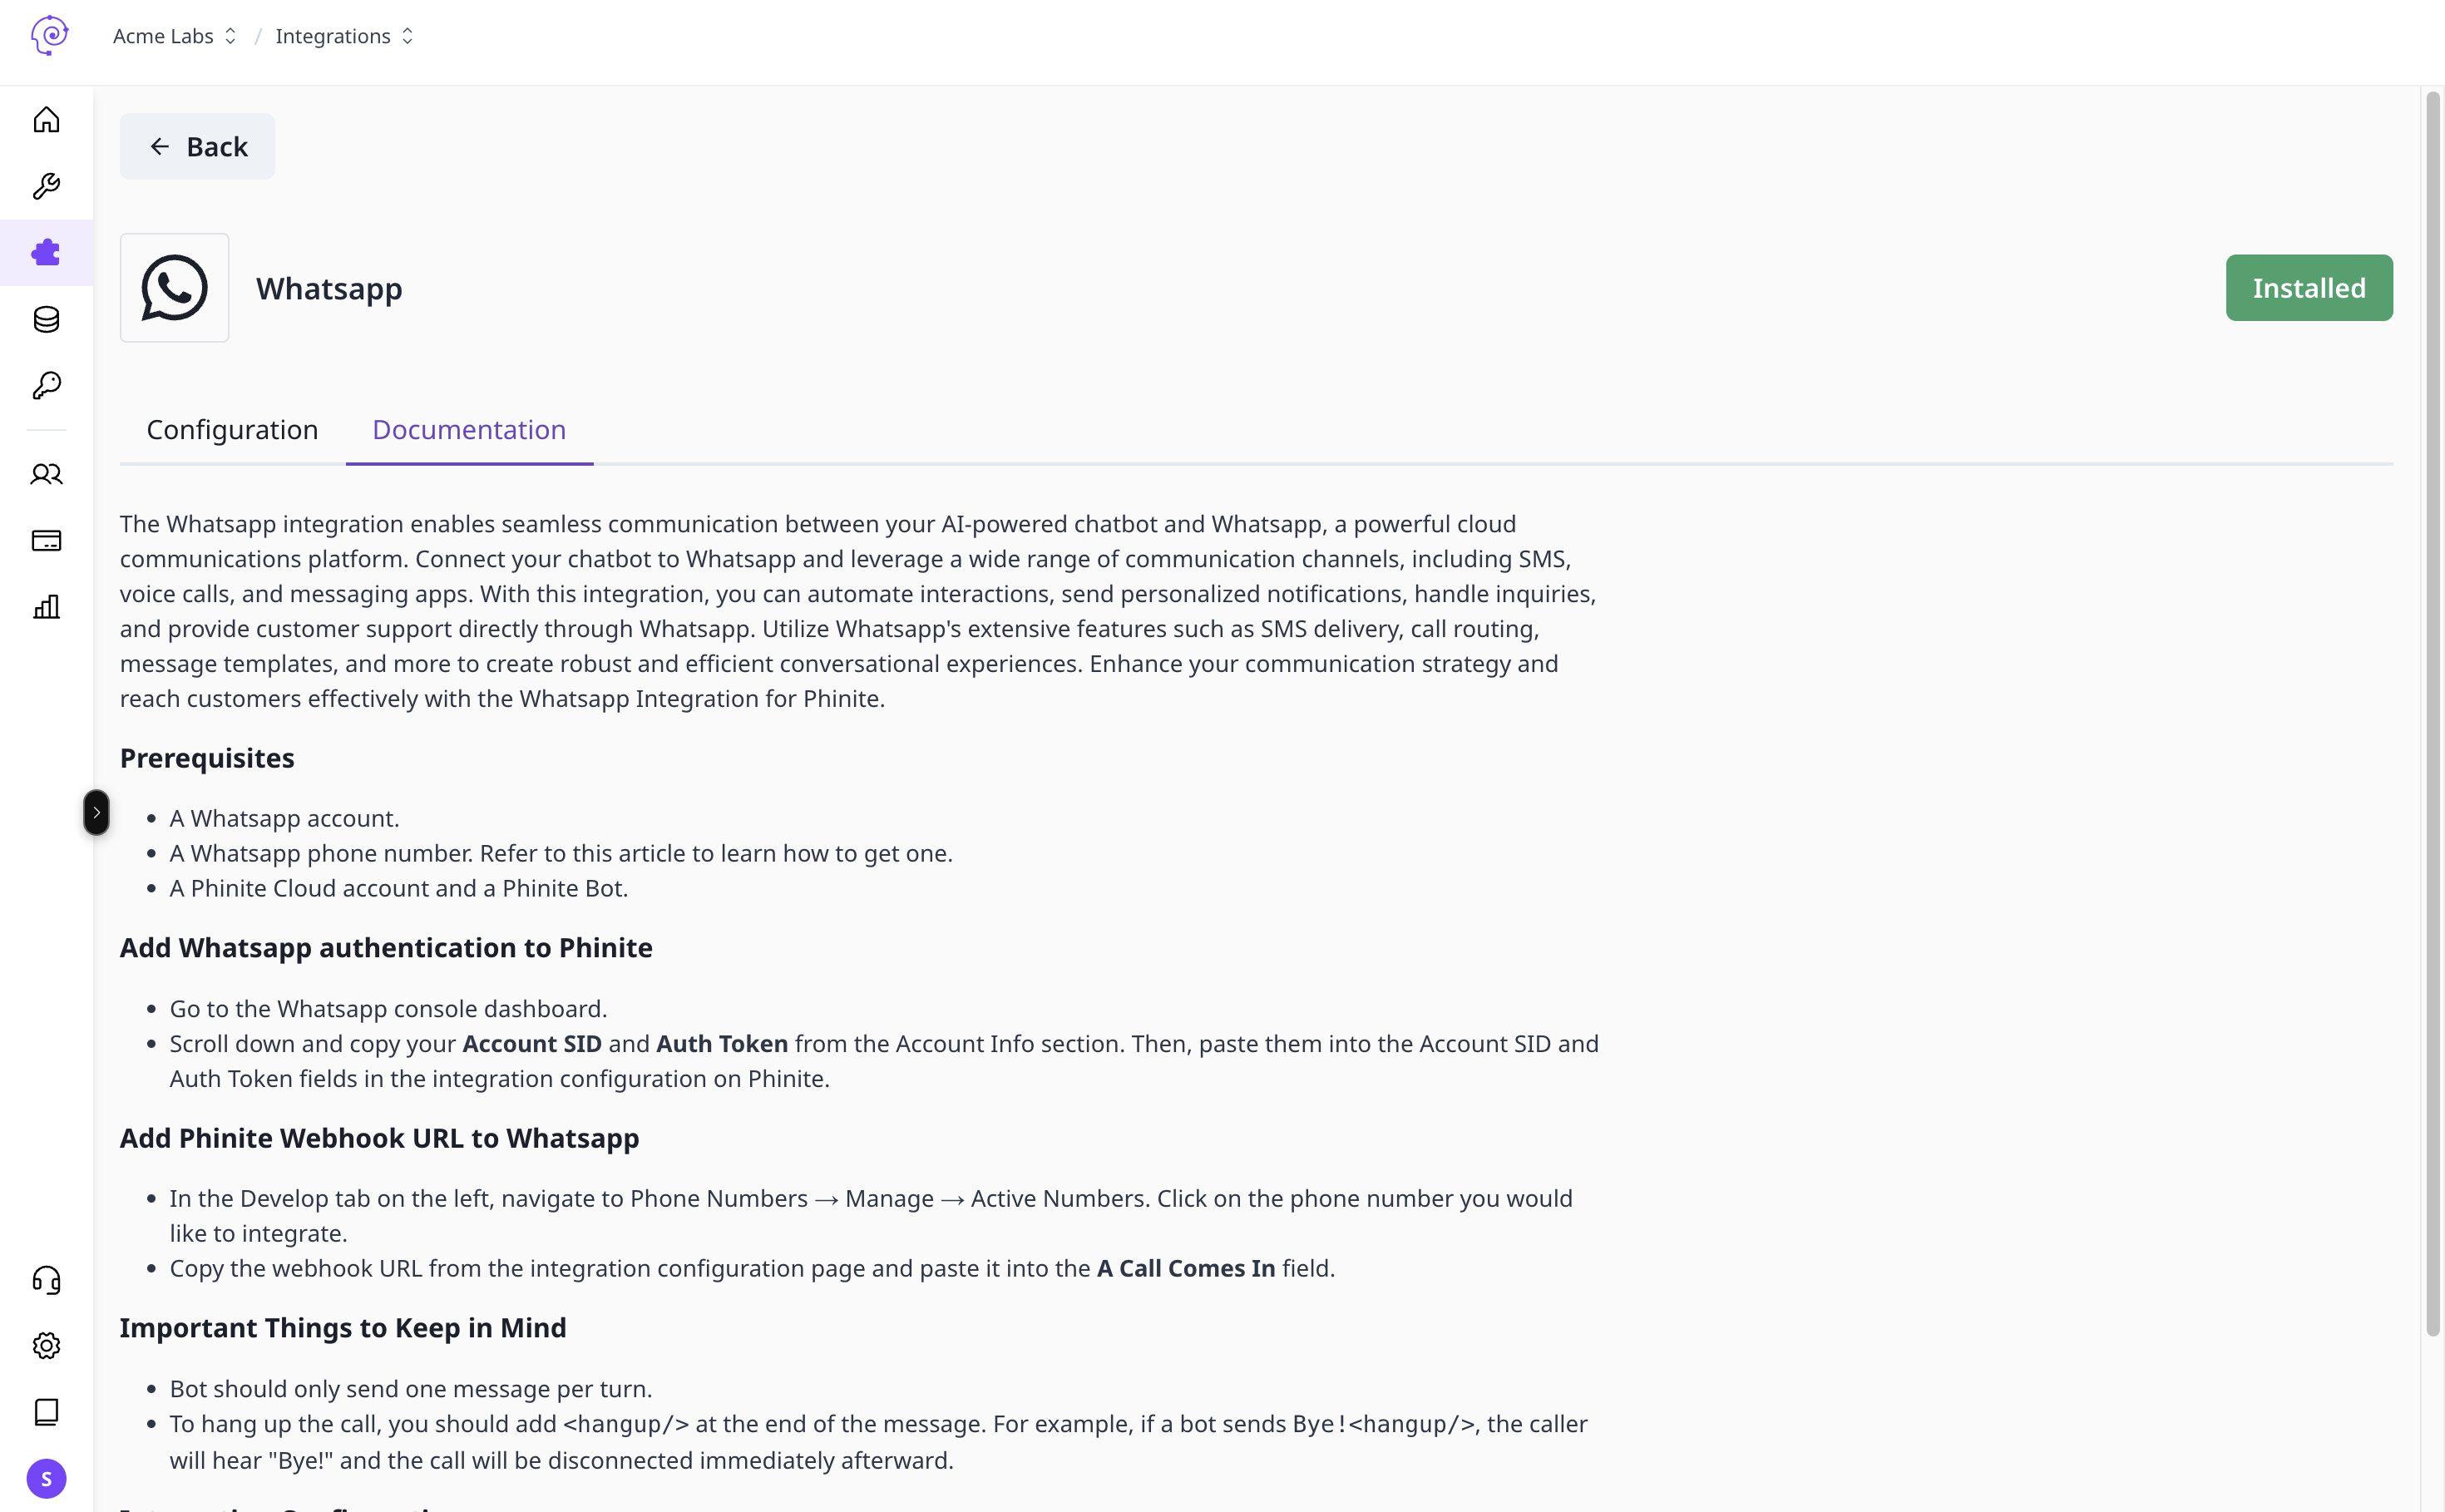Open the settings gear icon

click(46, 1345)
